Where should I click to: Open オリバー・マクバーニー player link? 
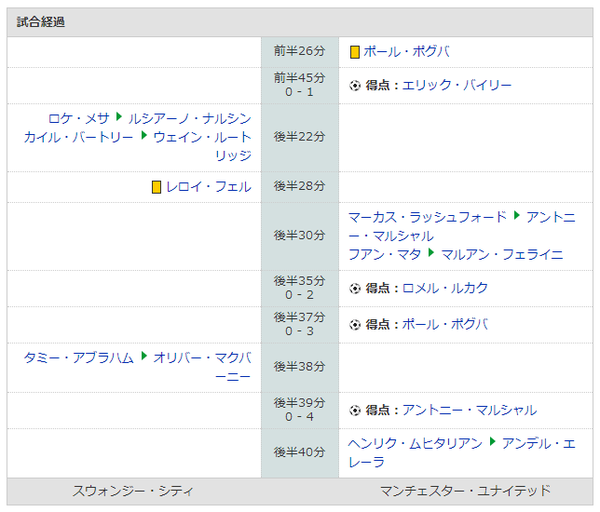pyautogui.click(x=202, y=367)
